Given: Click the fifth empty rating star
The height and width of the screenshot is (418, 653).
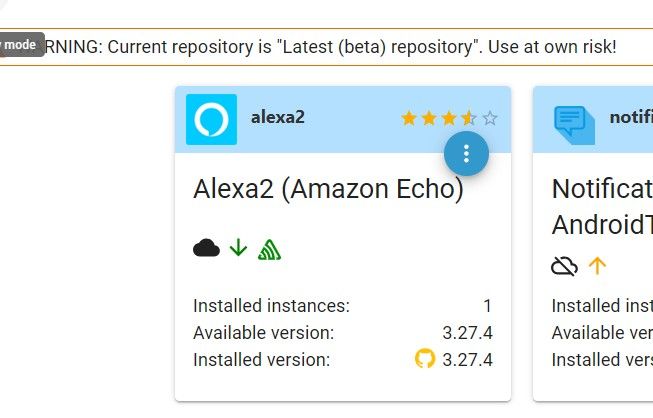Looking at the screenshot, I should tap(490, 118).
